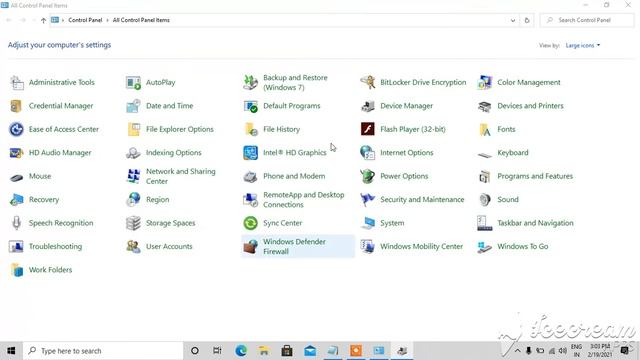
Task: Open AutoPlay icon
Action: [x=133, y=82]
